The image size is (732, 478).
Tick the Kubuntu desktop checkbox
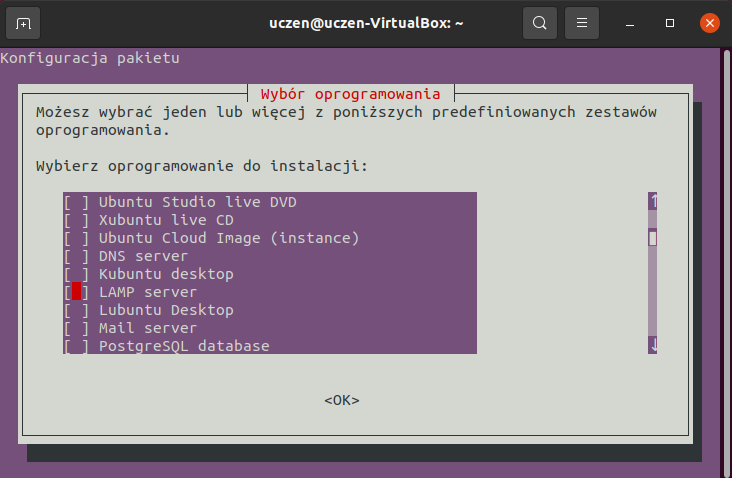tap(76, 274)
